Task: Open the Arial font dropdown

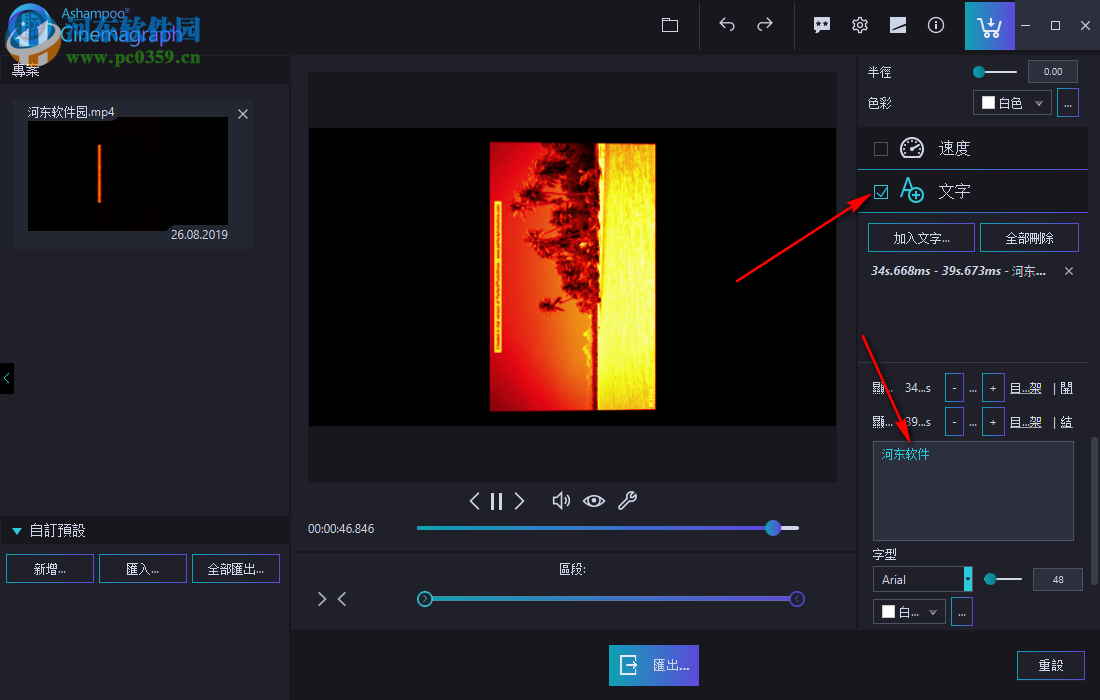Action: tap(920, 579)
